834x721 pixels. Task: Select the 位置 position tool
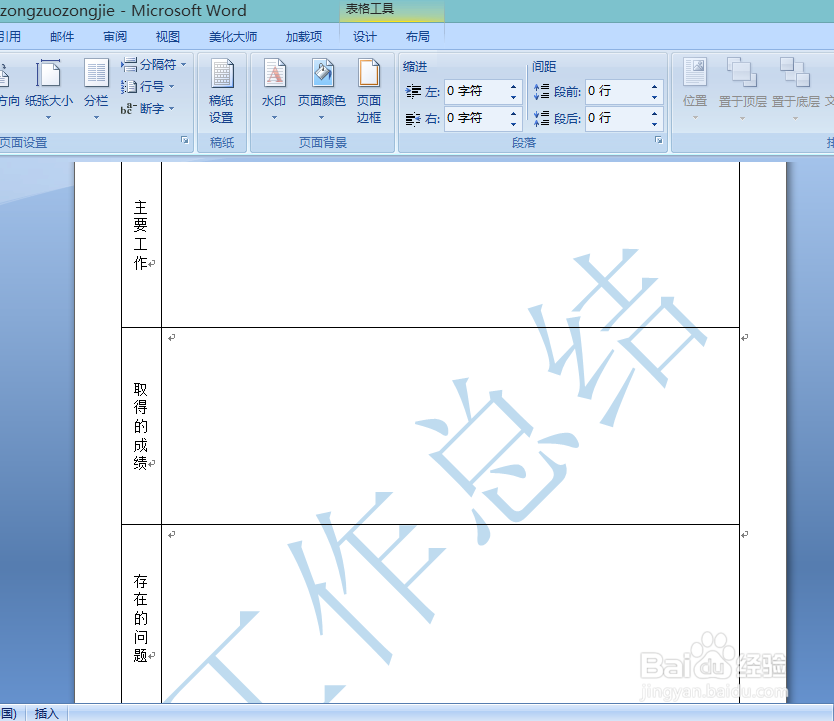coord(693,88)
